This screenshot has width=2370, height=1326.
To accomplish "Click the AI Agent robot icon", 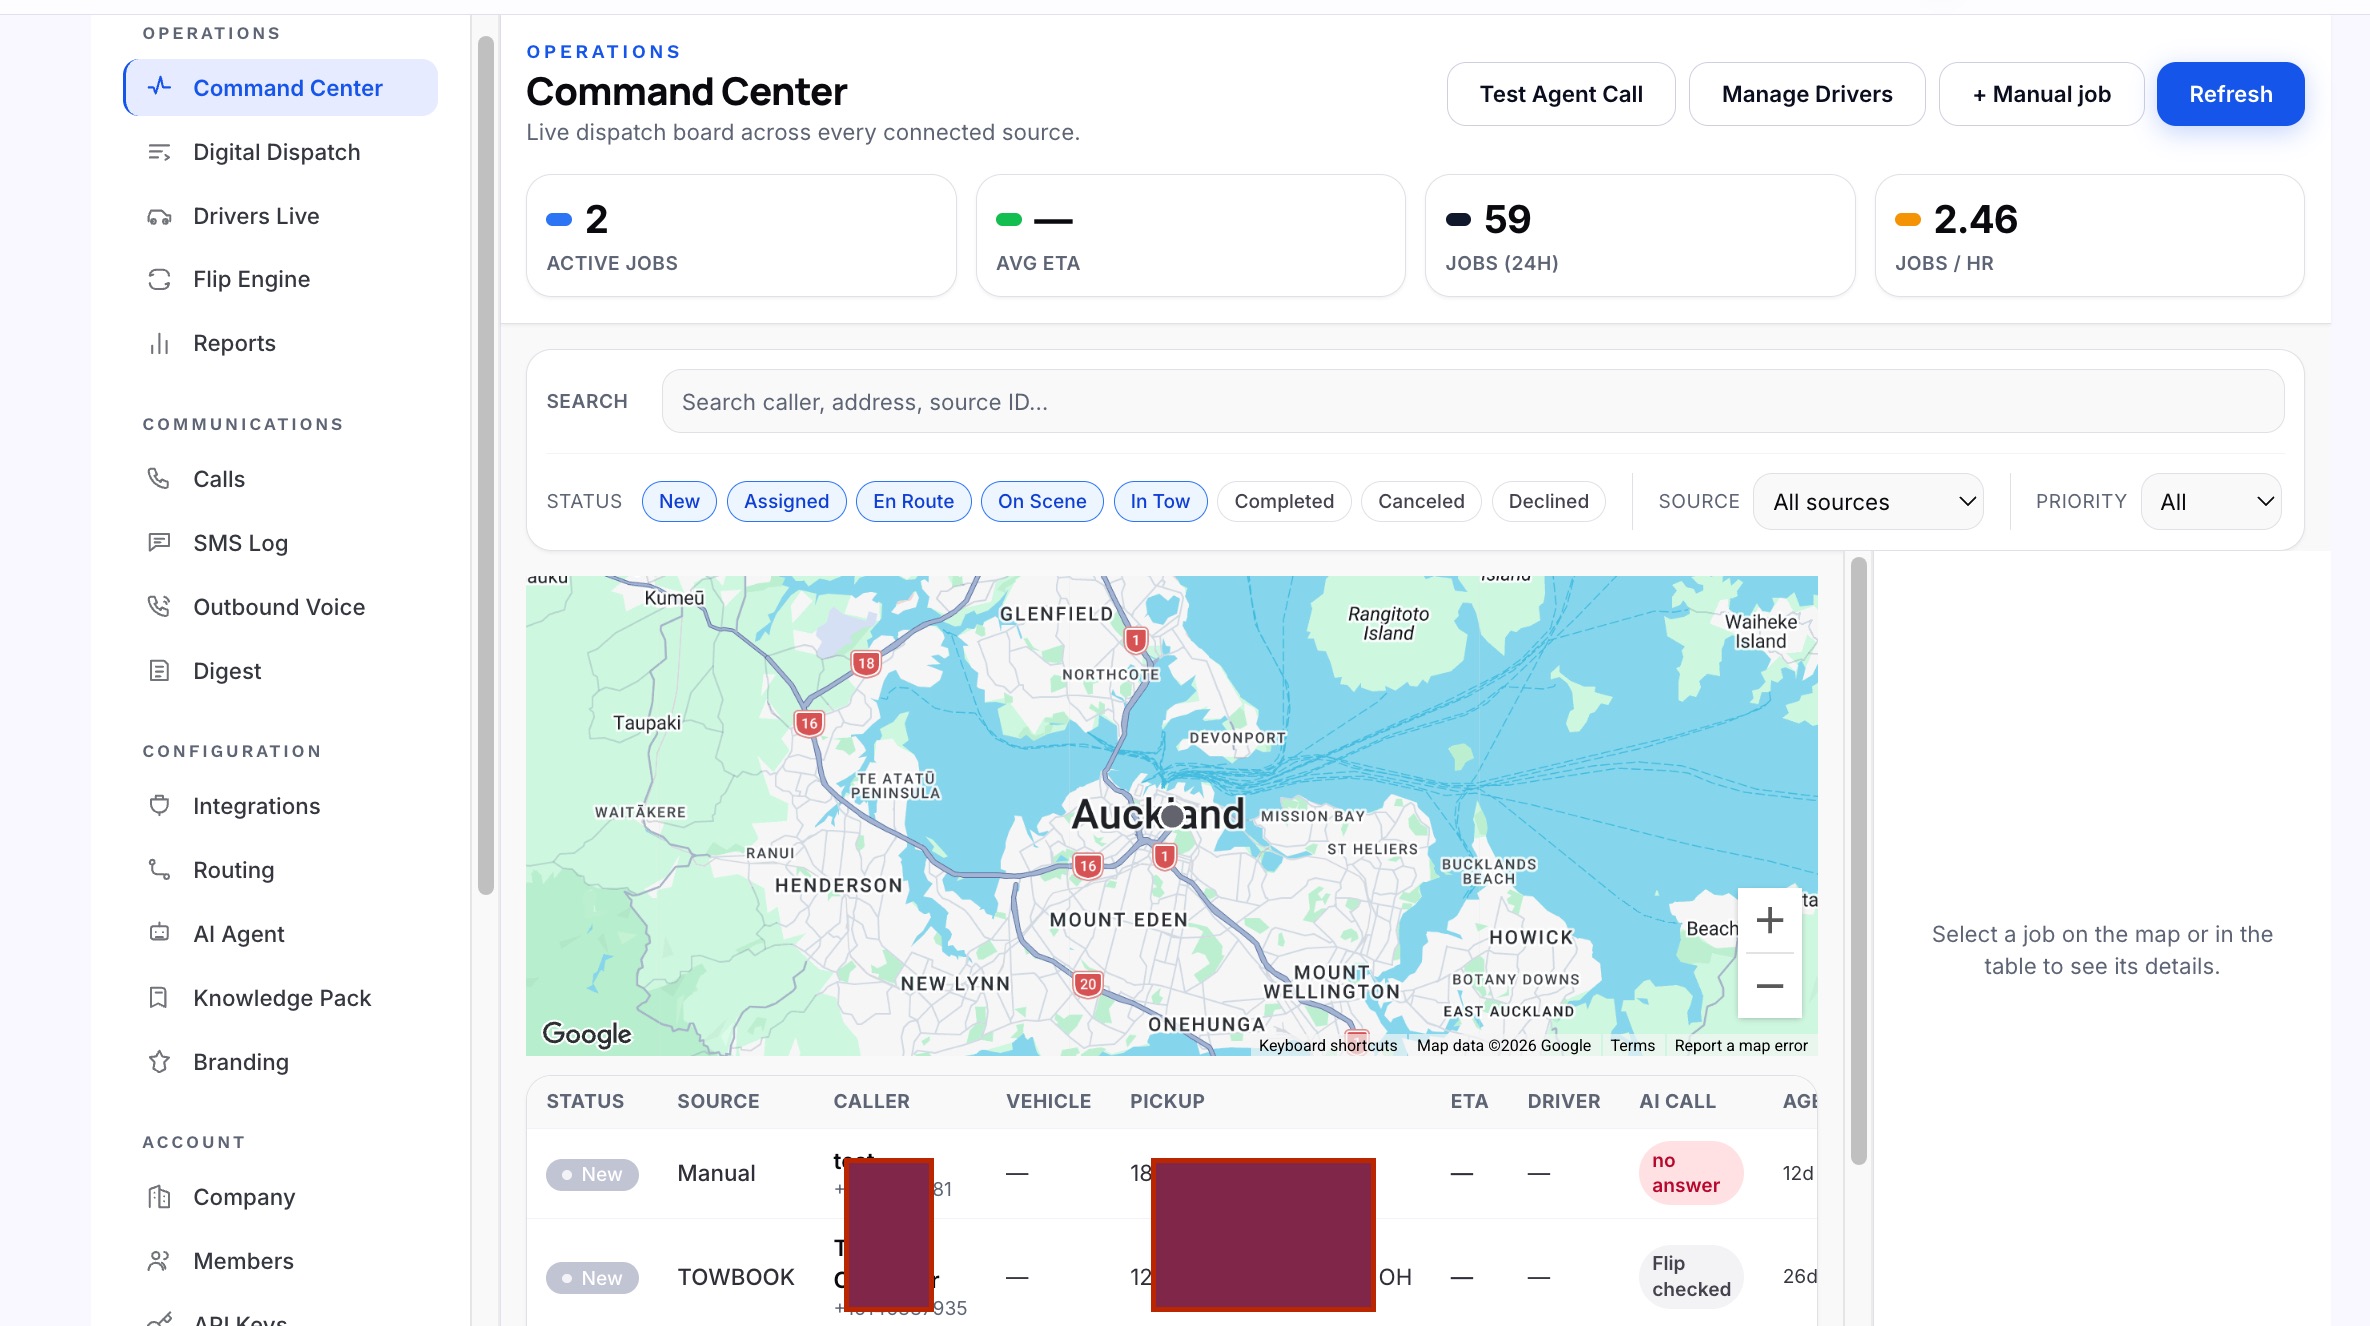I will click(159, 933).
